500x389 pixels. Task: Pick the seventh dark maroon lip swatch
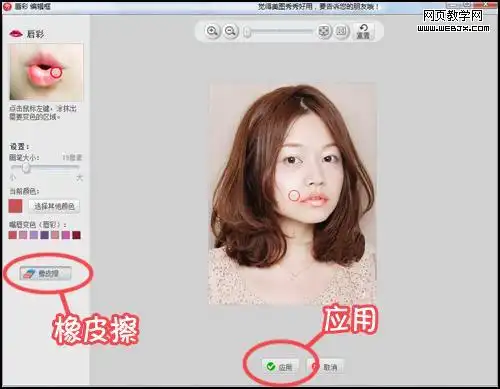[77, 235]
